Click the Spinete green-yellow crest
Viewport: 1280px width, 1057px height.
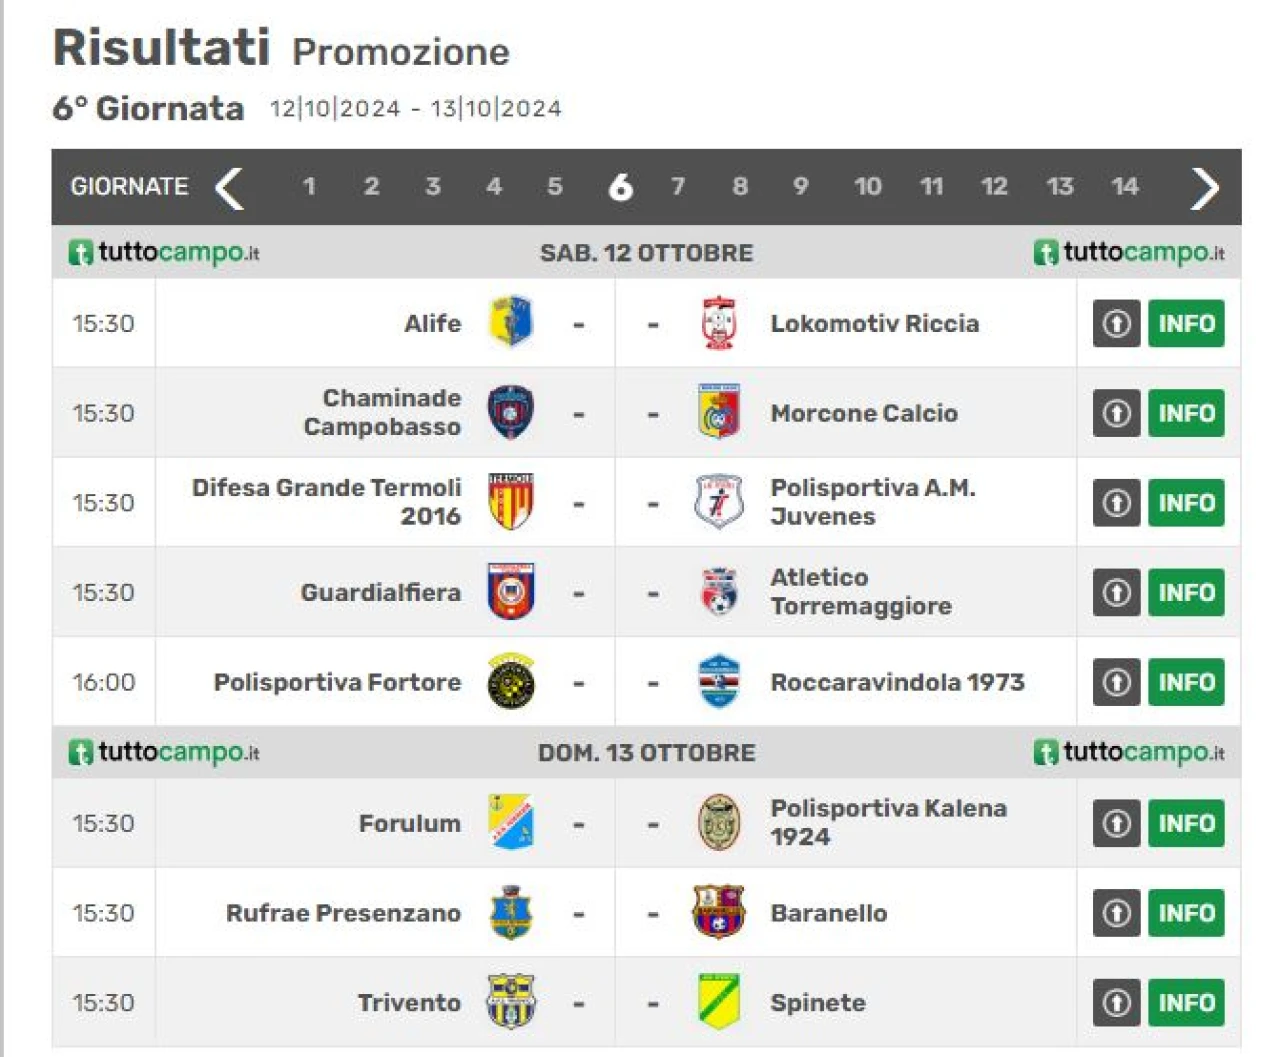(719, 1001)
